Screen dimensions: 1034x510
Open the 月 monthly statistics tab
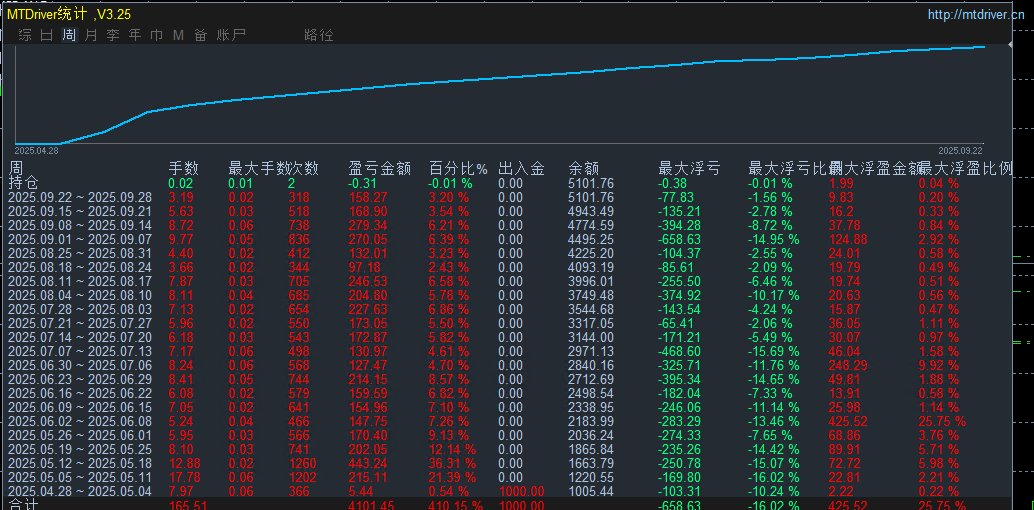91,35
